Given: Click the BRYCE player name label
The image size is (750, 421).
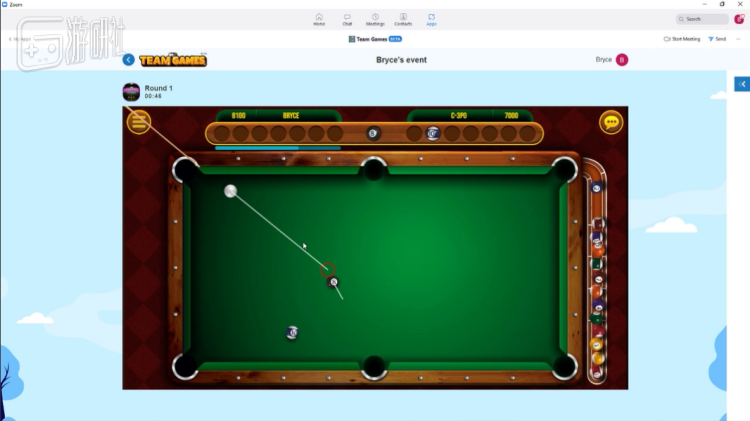Looking at the screenshot, I should (291, 116).
